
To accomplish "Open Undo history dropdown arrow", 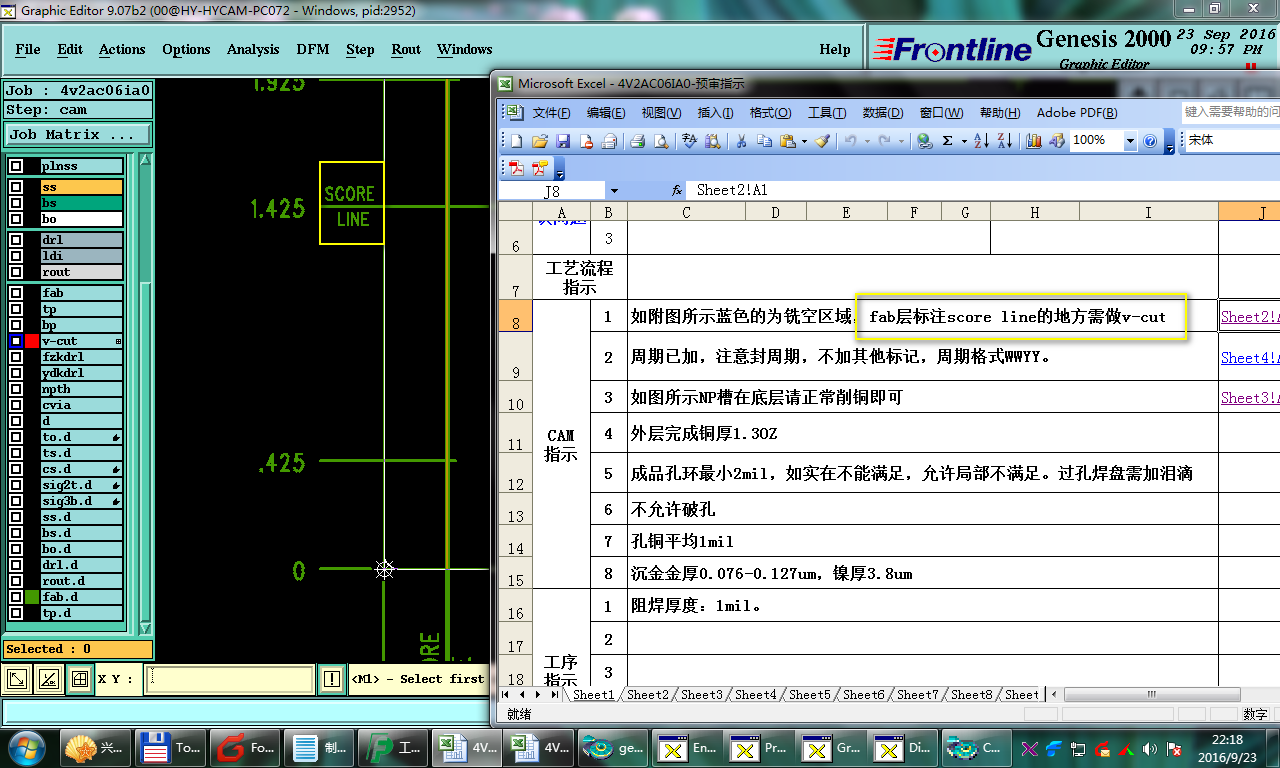I will [865, 141].
